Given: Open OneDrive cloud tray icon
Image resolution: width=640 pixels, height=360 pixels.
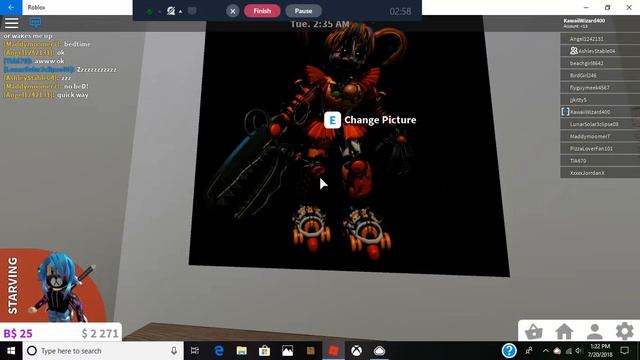Looking at the screenshot, I should click(x=557, y=351).
